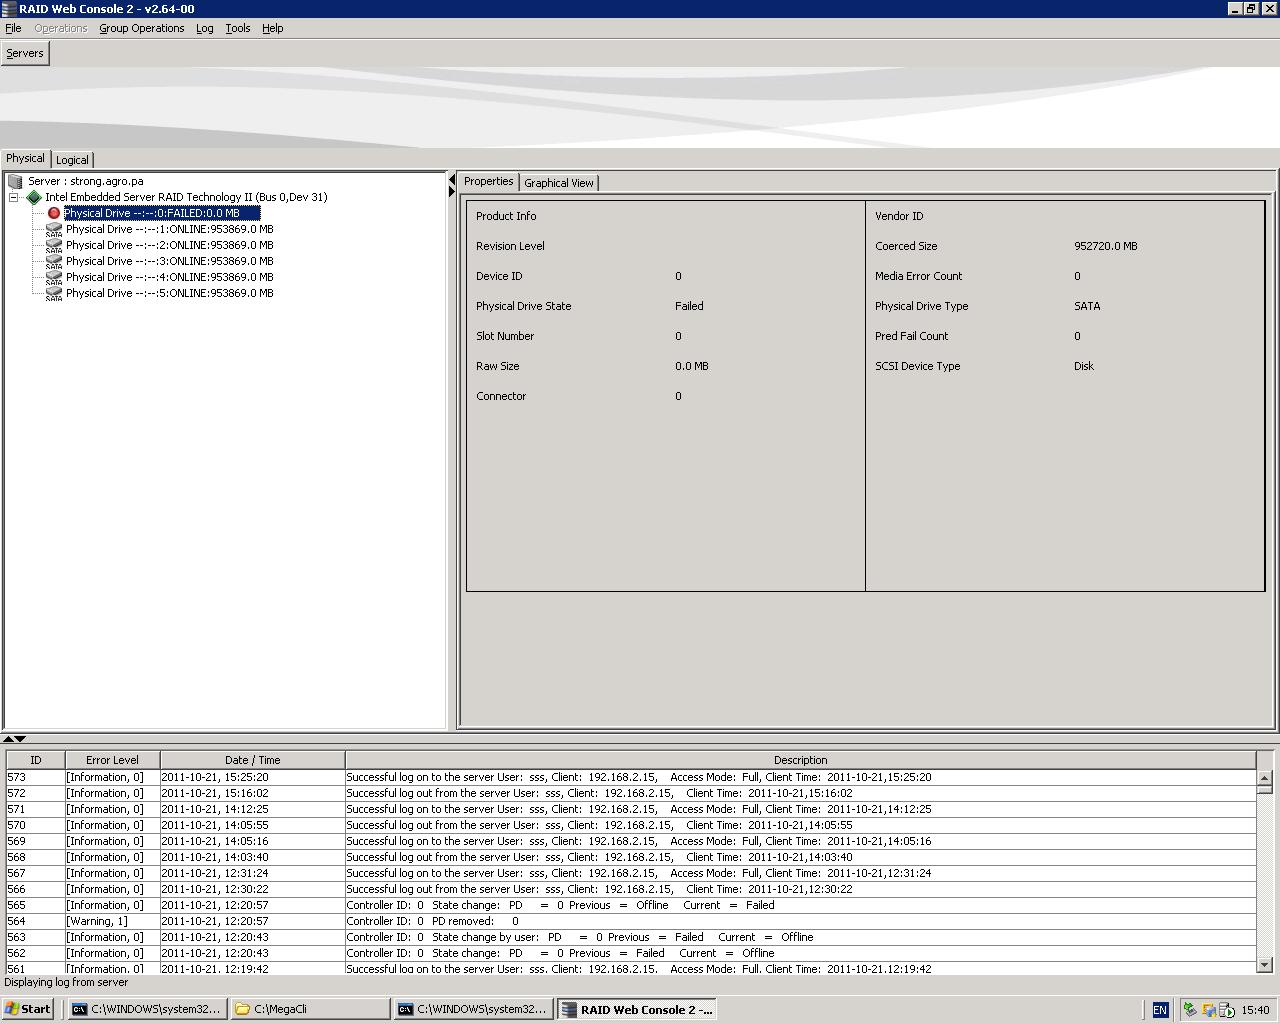The image size is (1280, 1024).
Task: Select Physical Drive 2 in the tree
Action: click(x=169, y=245)
